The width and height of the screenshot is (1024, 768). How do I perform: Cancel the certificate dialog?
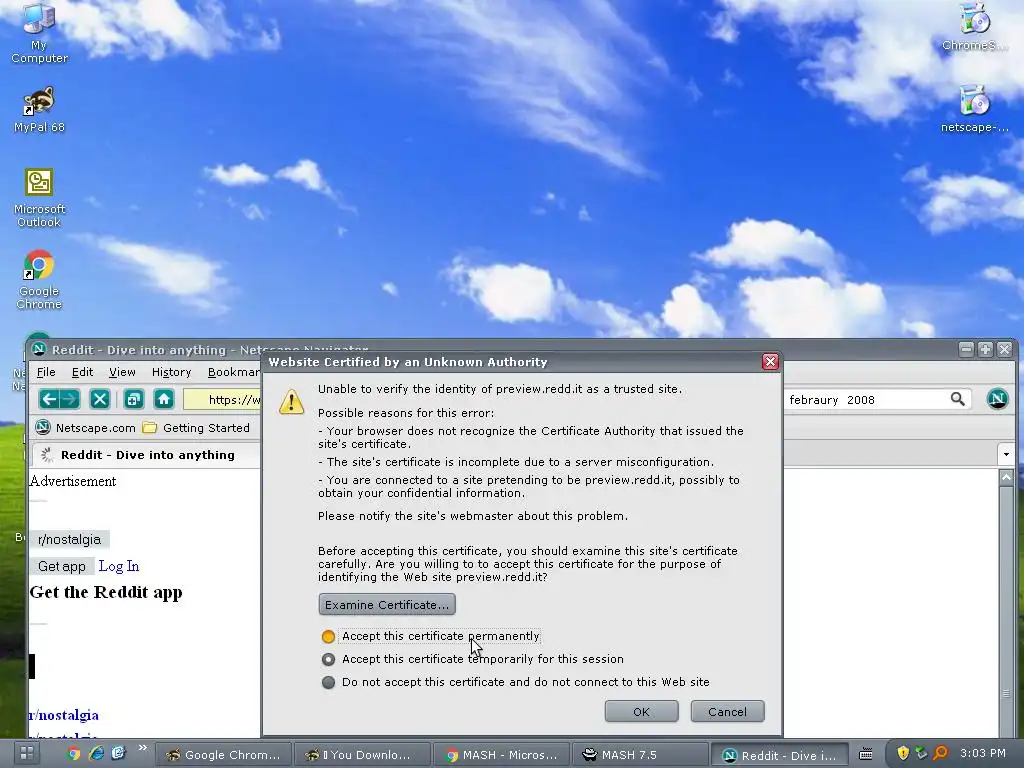click(x=727, y=711)
